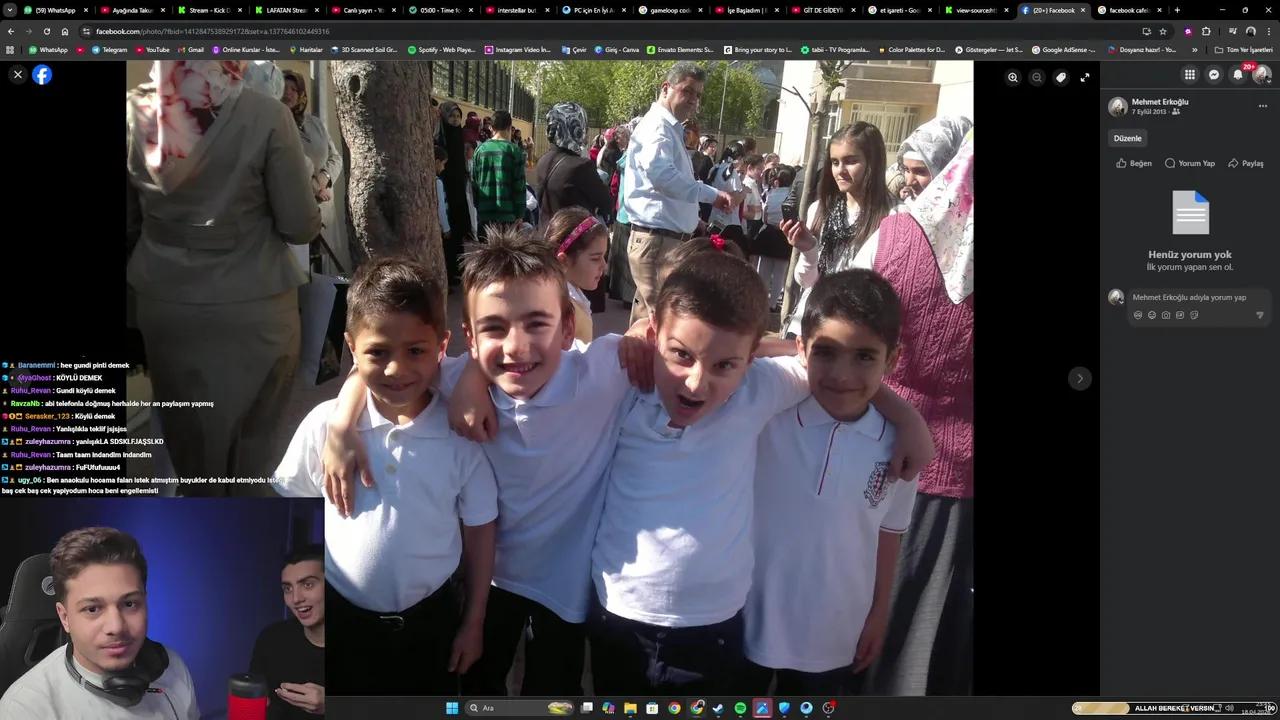
Task: Open account menu via your profile avatar
Action: coord(1262,74)
